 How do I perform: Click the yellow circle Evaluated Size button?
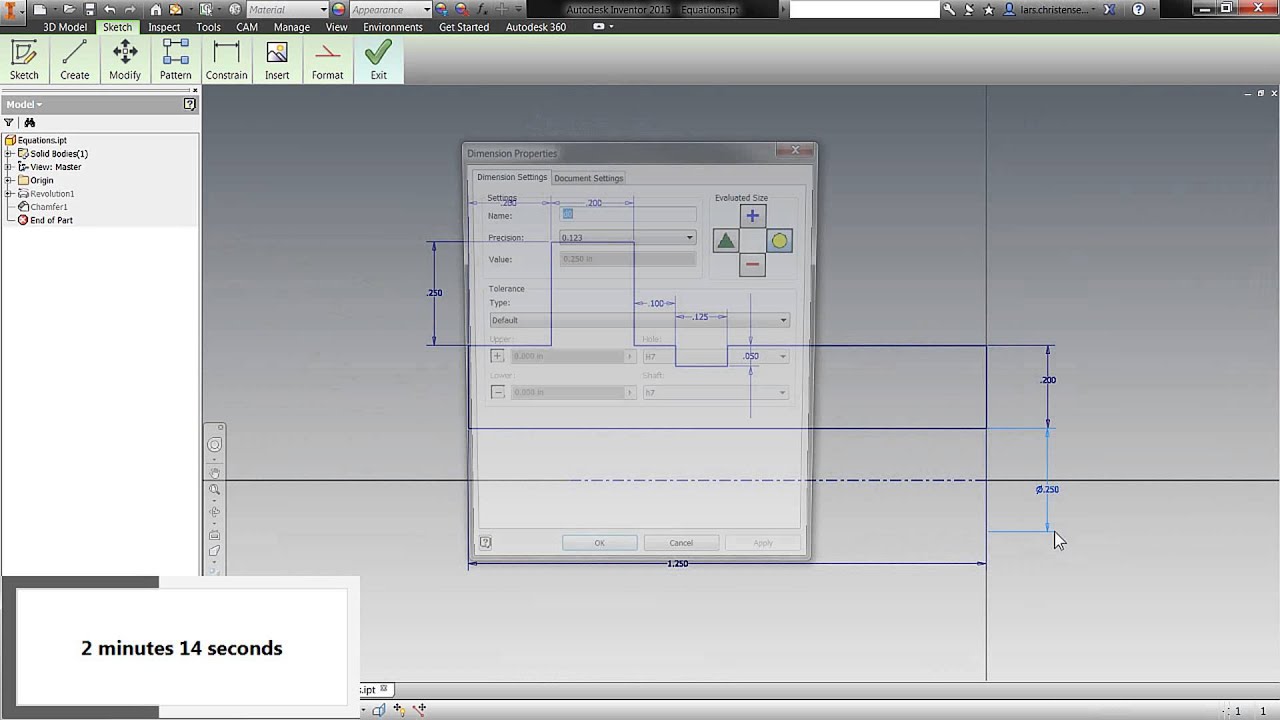[779, 241]
